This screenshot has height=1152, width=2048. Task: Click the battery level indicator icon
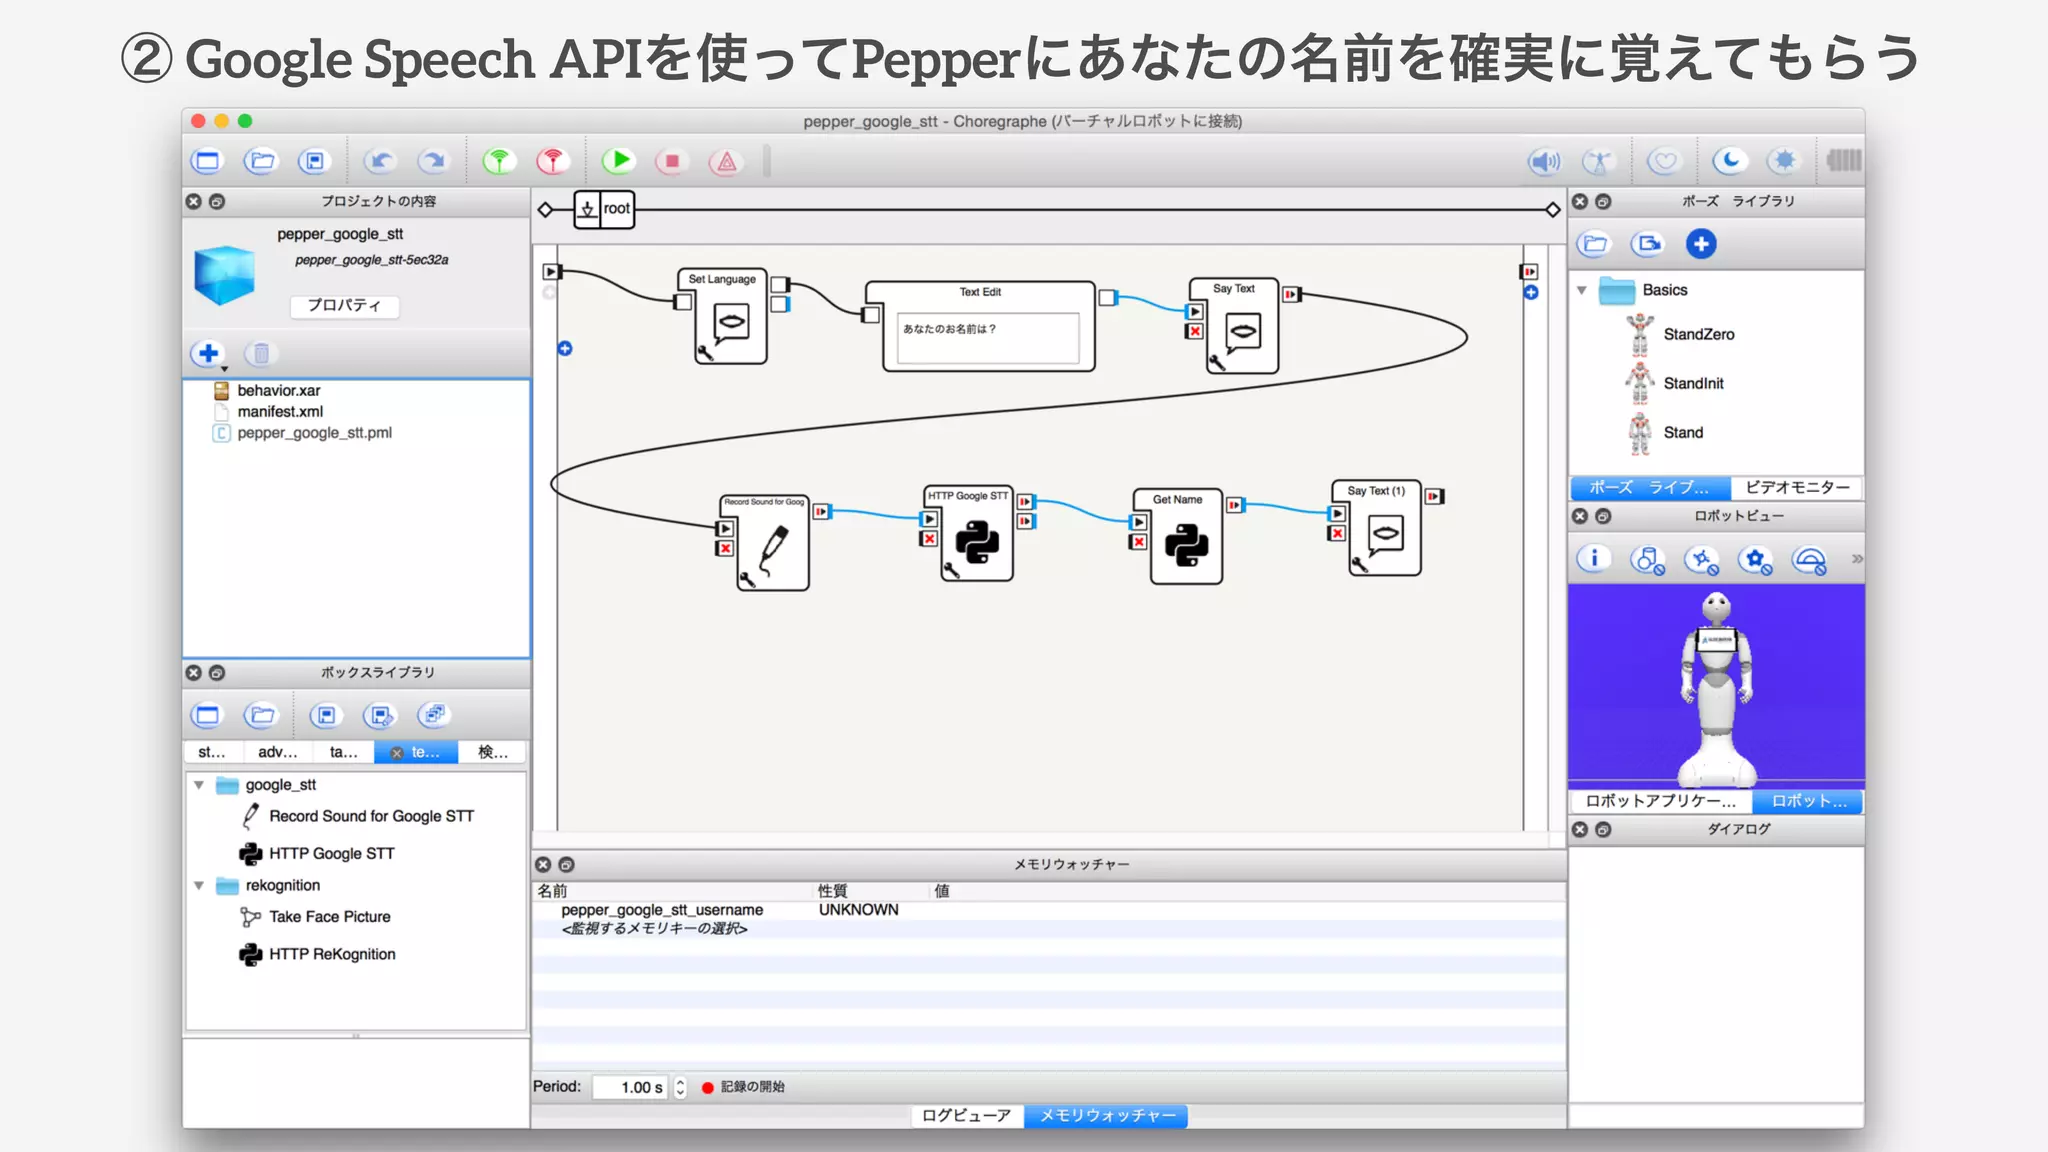[x=1844, y=160]
